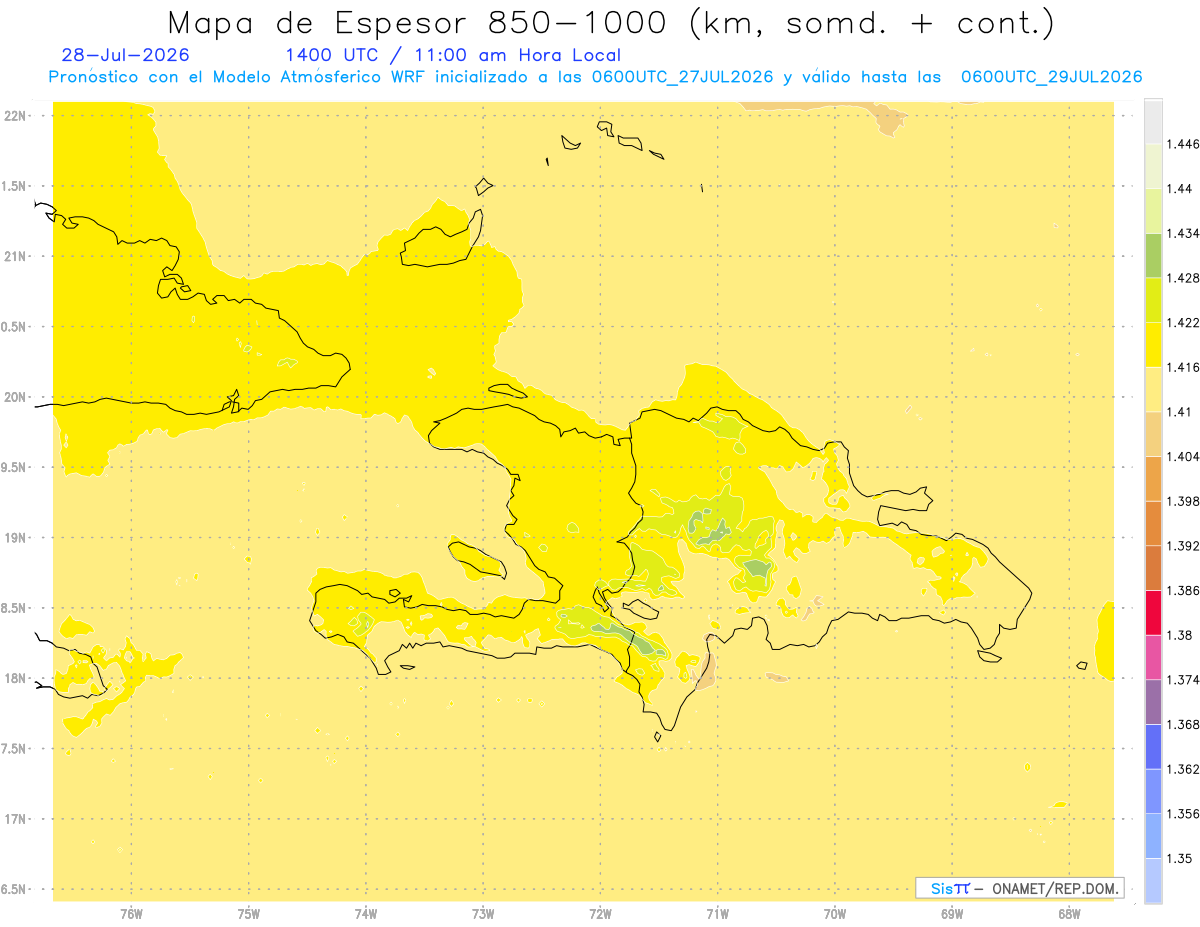Click the '1400 UTC / 11:00 am Hora Local' text
1200x927 pixels.
tap(453, 56)
